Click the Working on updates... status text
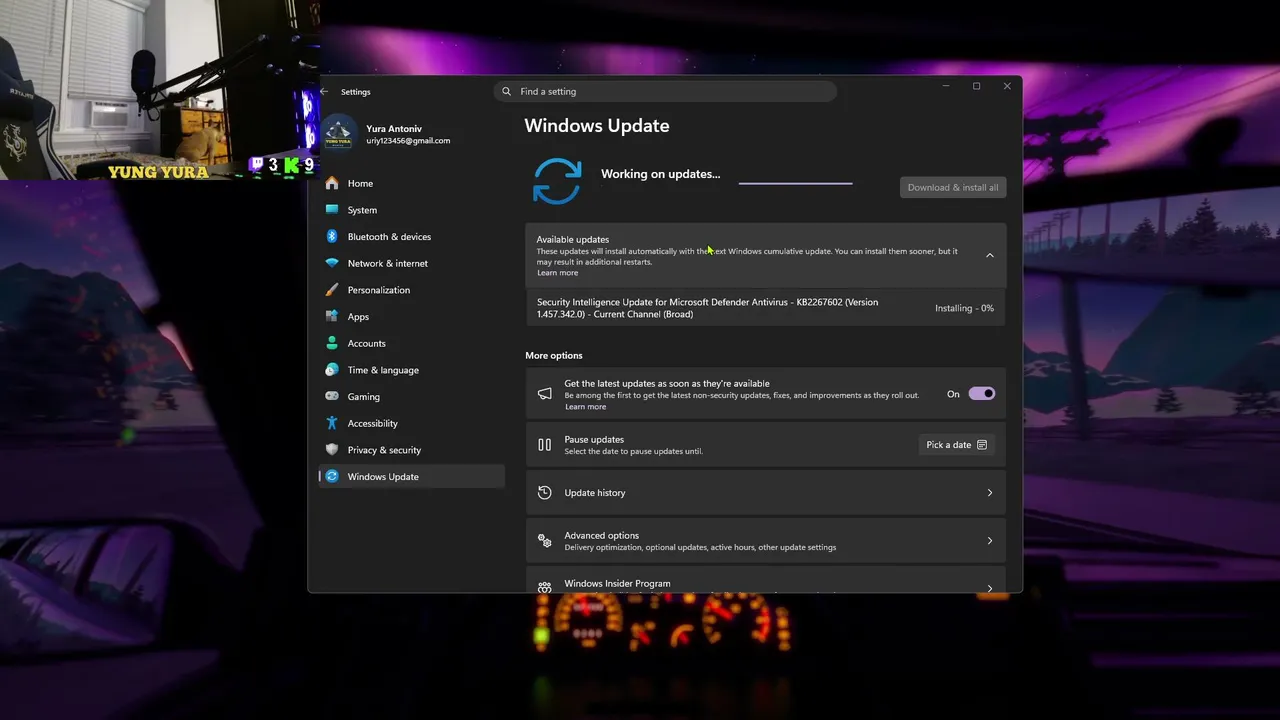1280x720 pixels. coord(660,174)
